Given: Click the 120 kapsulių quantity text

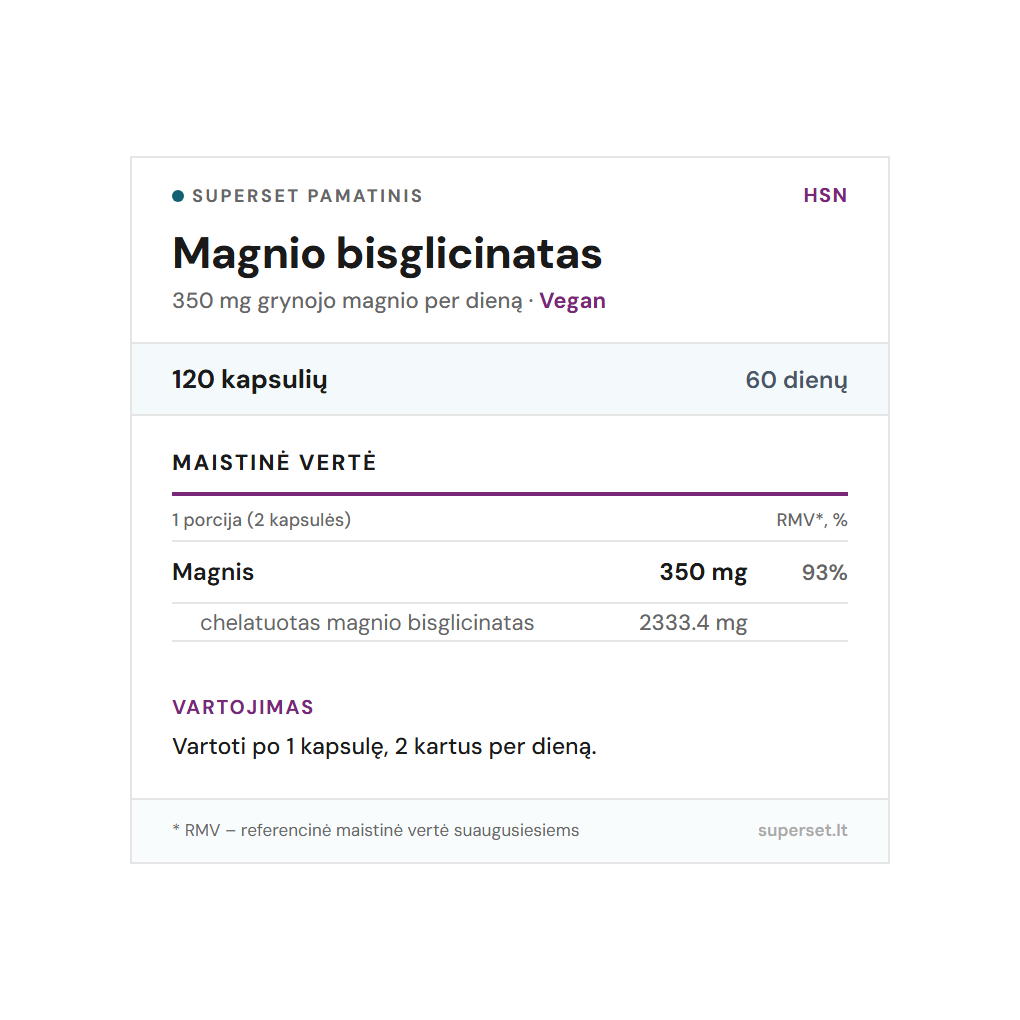Looking at the screenshot, I should 249,380.
